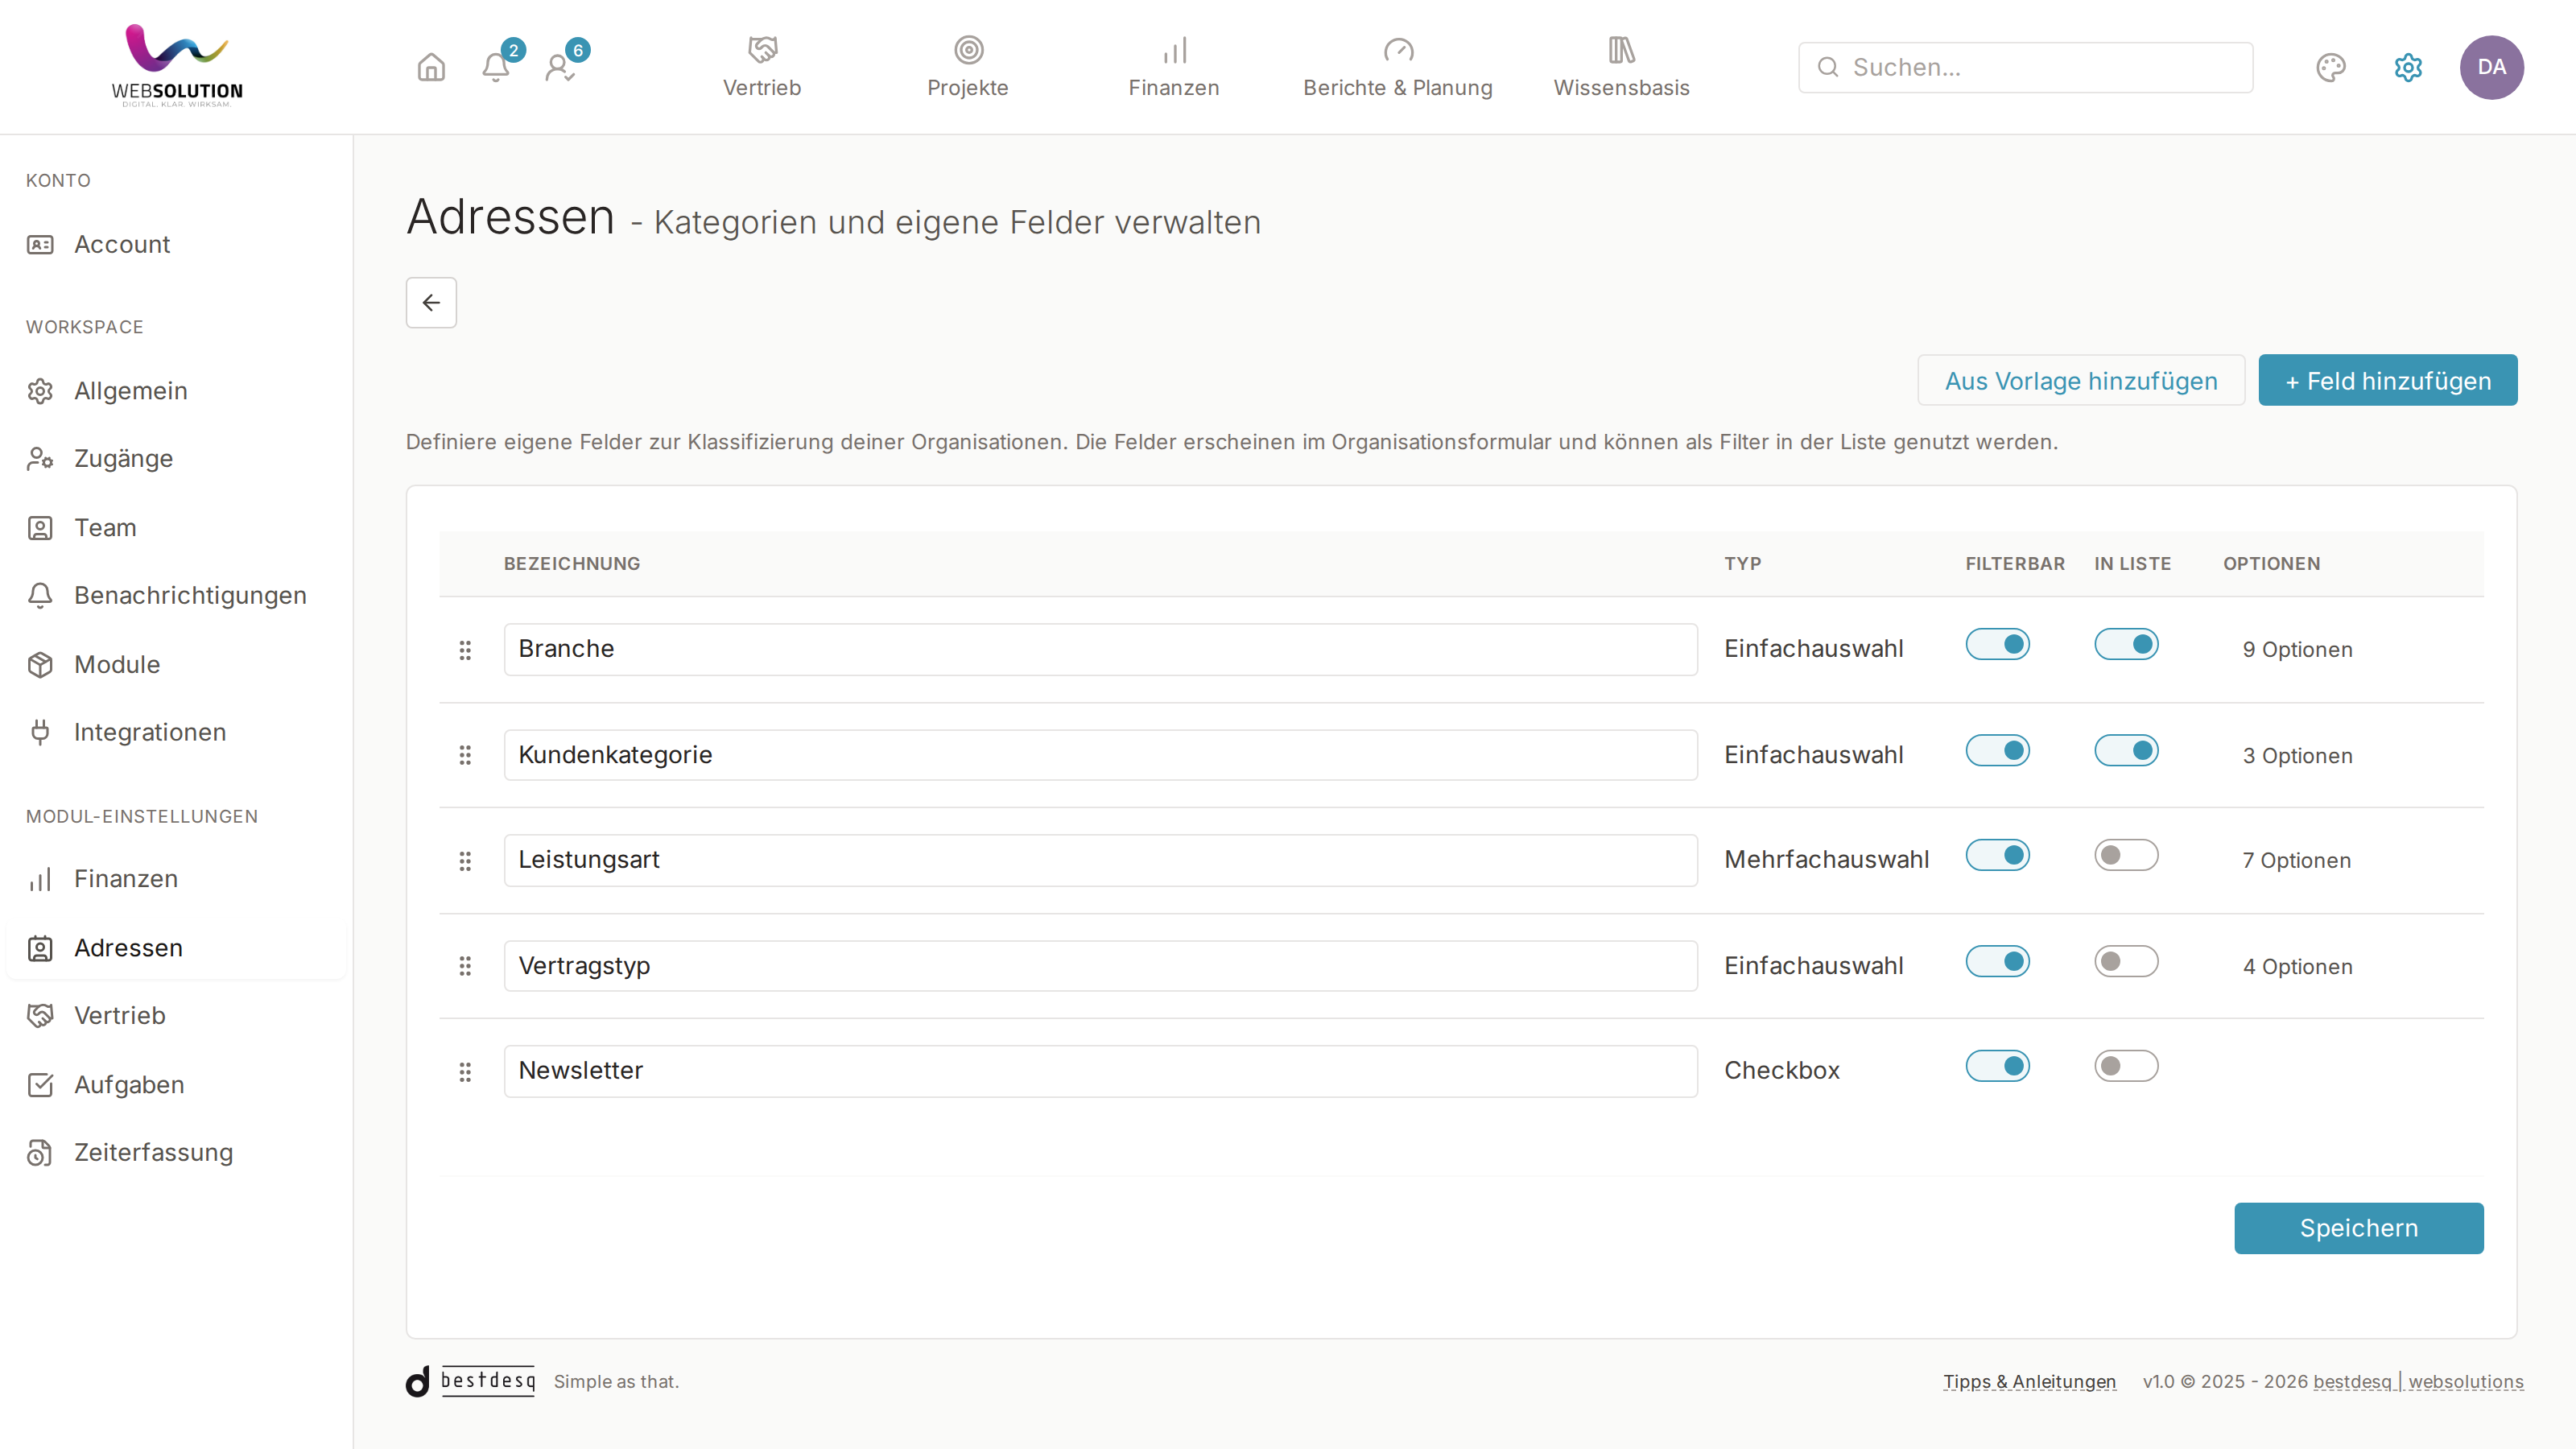Open the Wissensbasis navigation
This screenshot has width=2576, height=1449.
point(1621,67)
